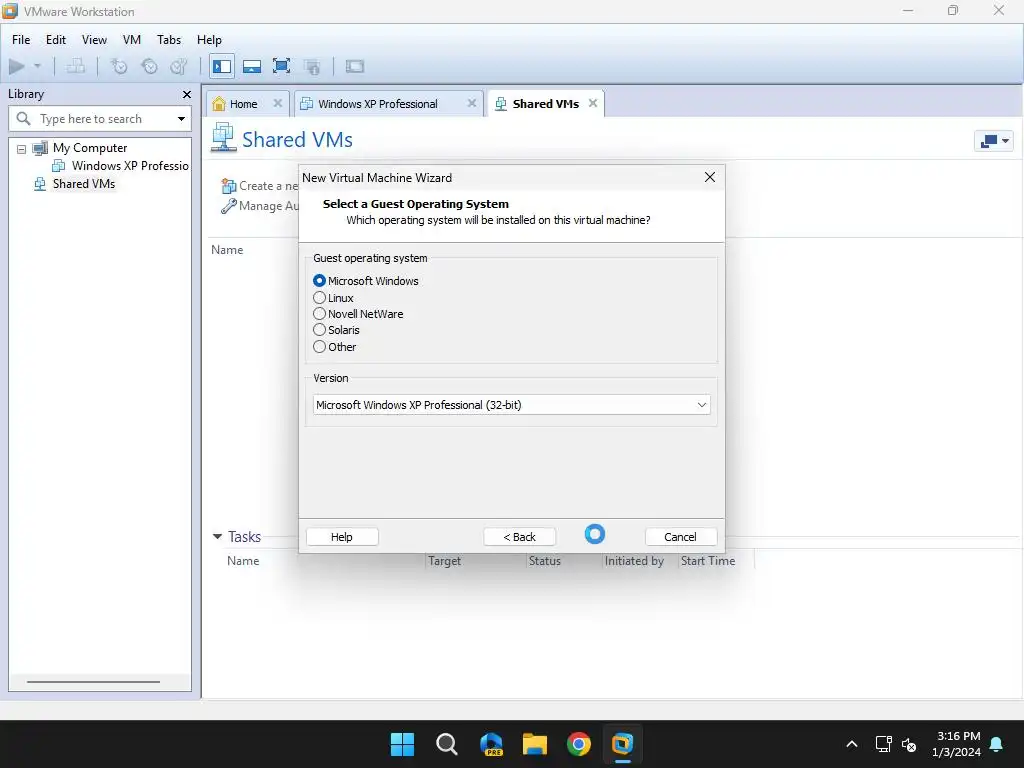Click VMware Workstation taskbar icon
Viewport: 1024px width, 768px height.
point(622,744)
